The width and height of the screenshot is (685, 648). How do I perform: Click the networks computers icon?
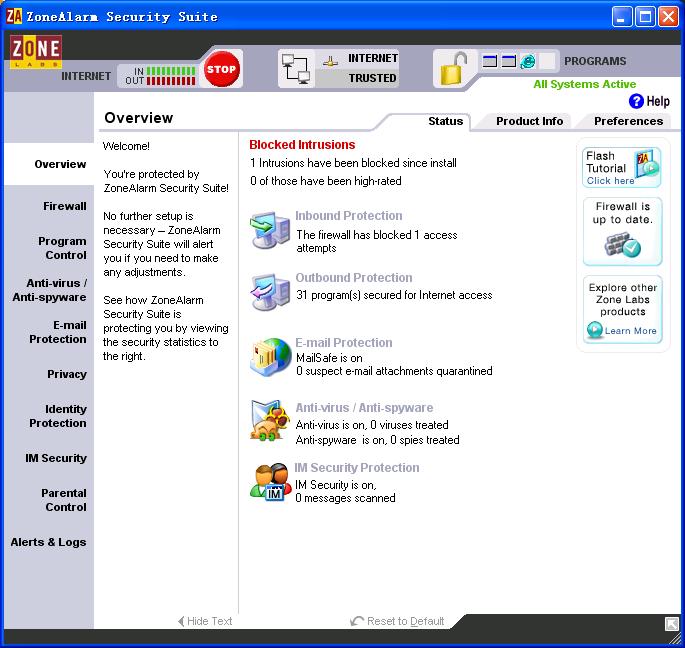click(295, 69)
